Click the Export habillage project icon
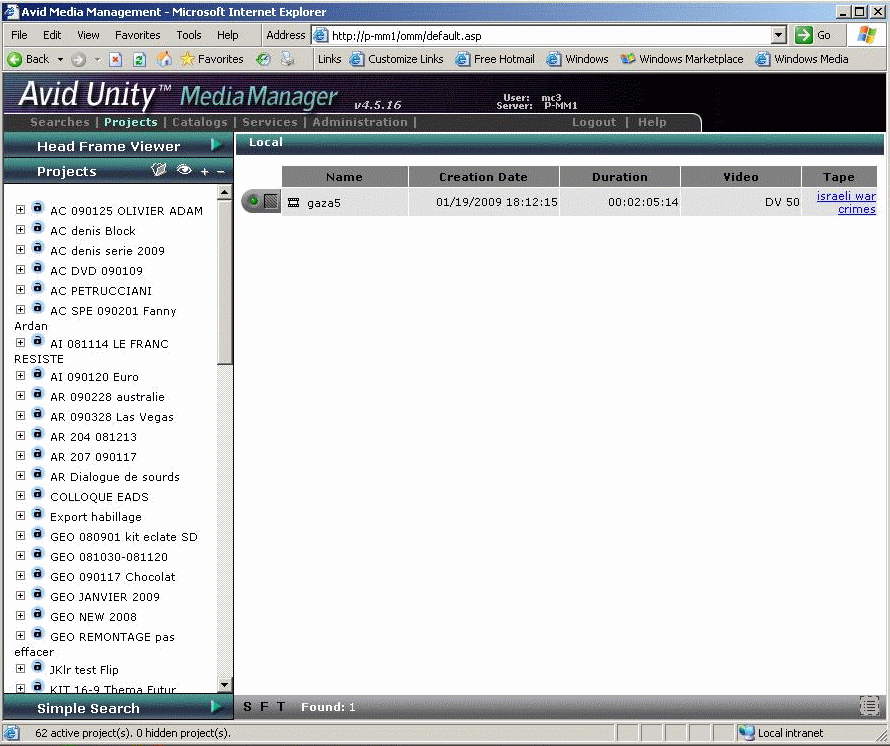Viewport: 890px width, 746px height. [x=37, y=514]
